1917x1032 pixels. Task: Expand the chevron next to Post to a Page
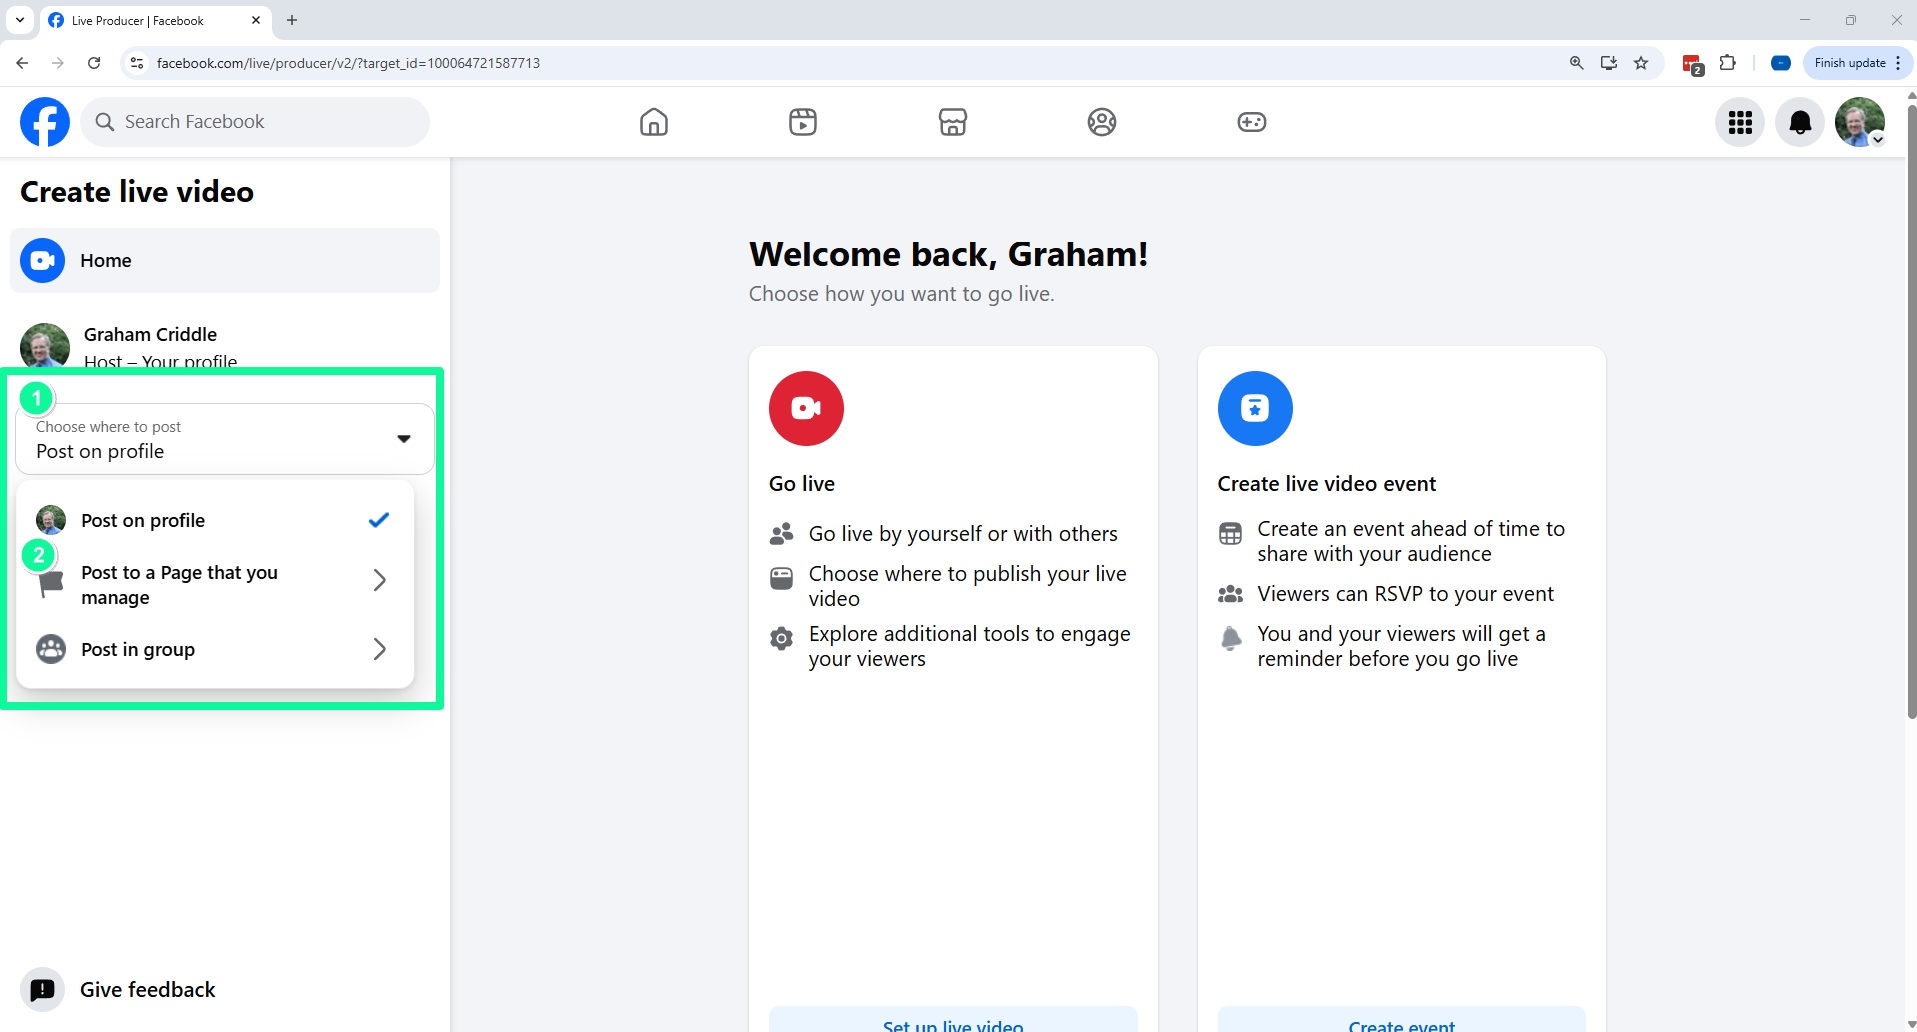[x=379, y=580]
